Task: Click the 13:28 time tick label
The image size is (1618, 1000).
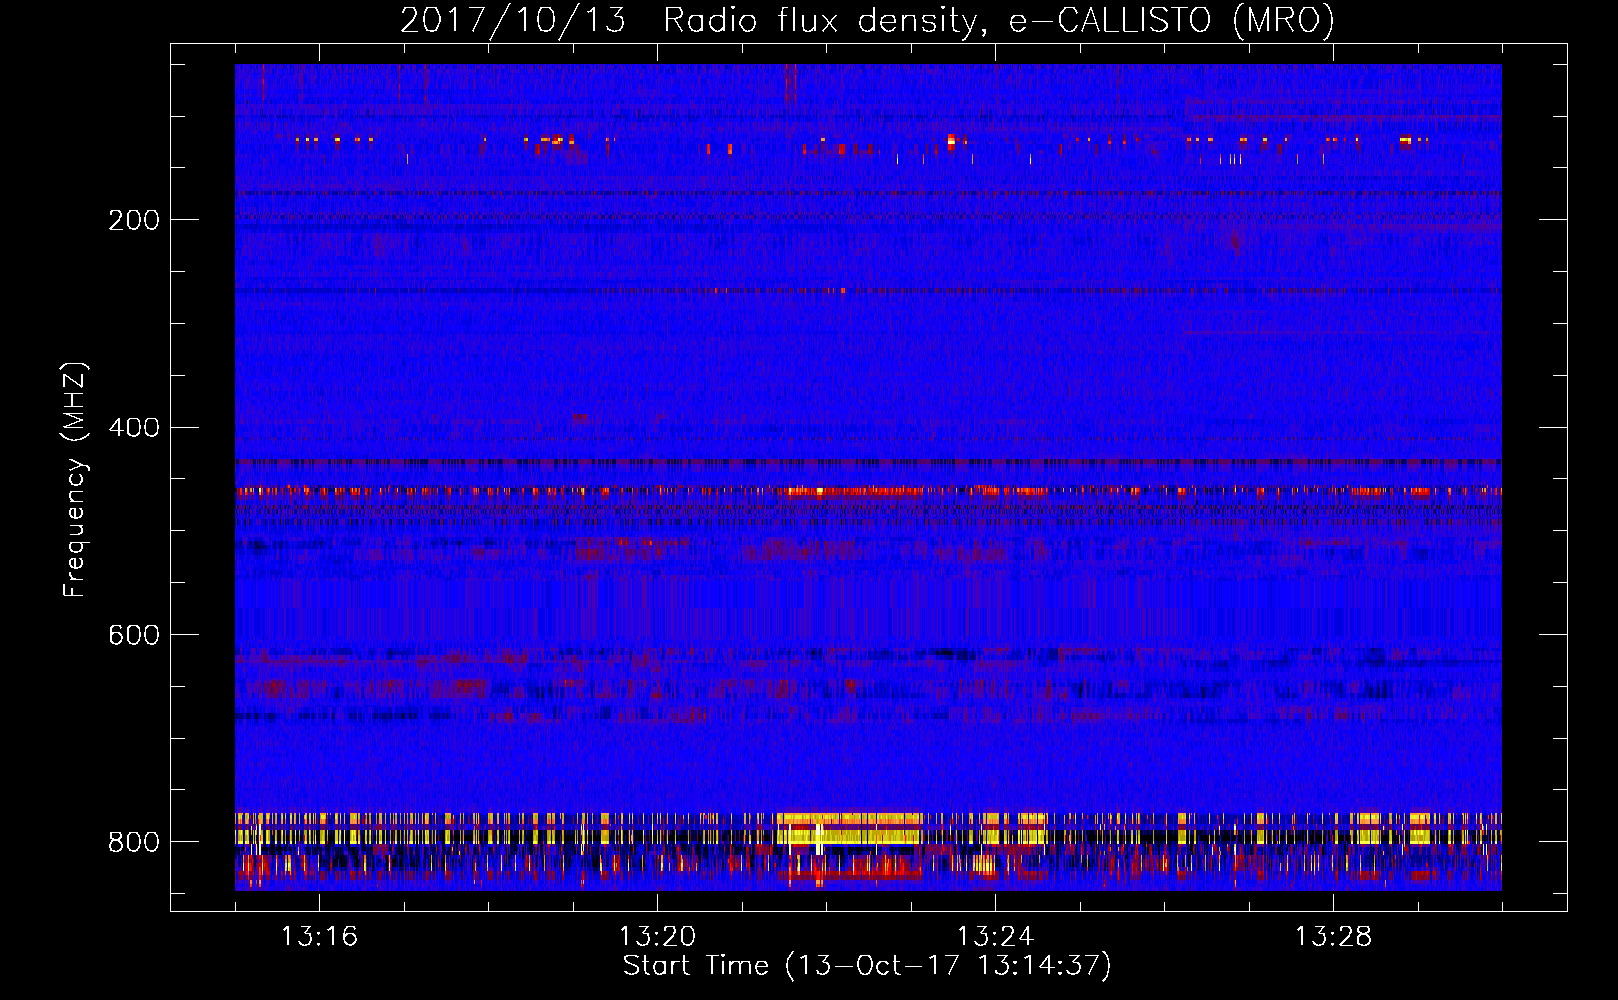Action: click(x=1333, y=936)
